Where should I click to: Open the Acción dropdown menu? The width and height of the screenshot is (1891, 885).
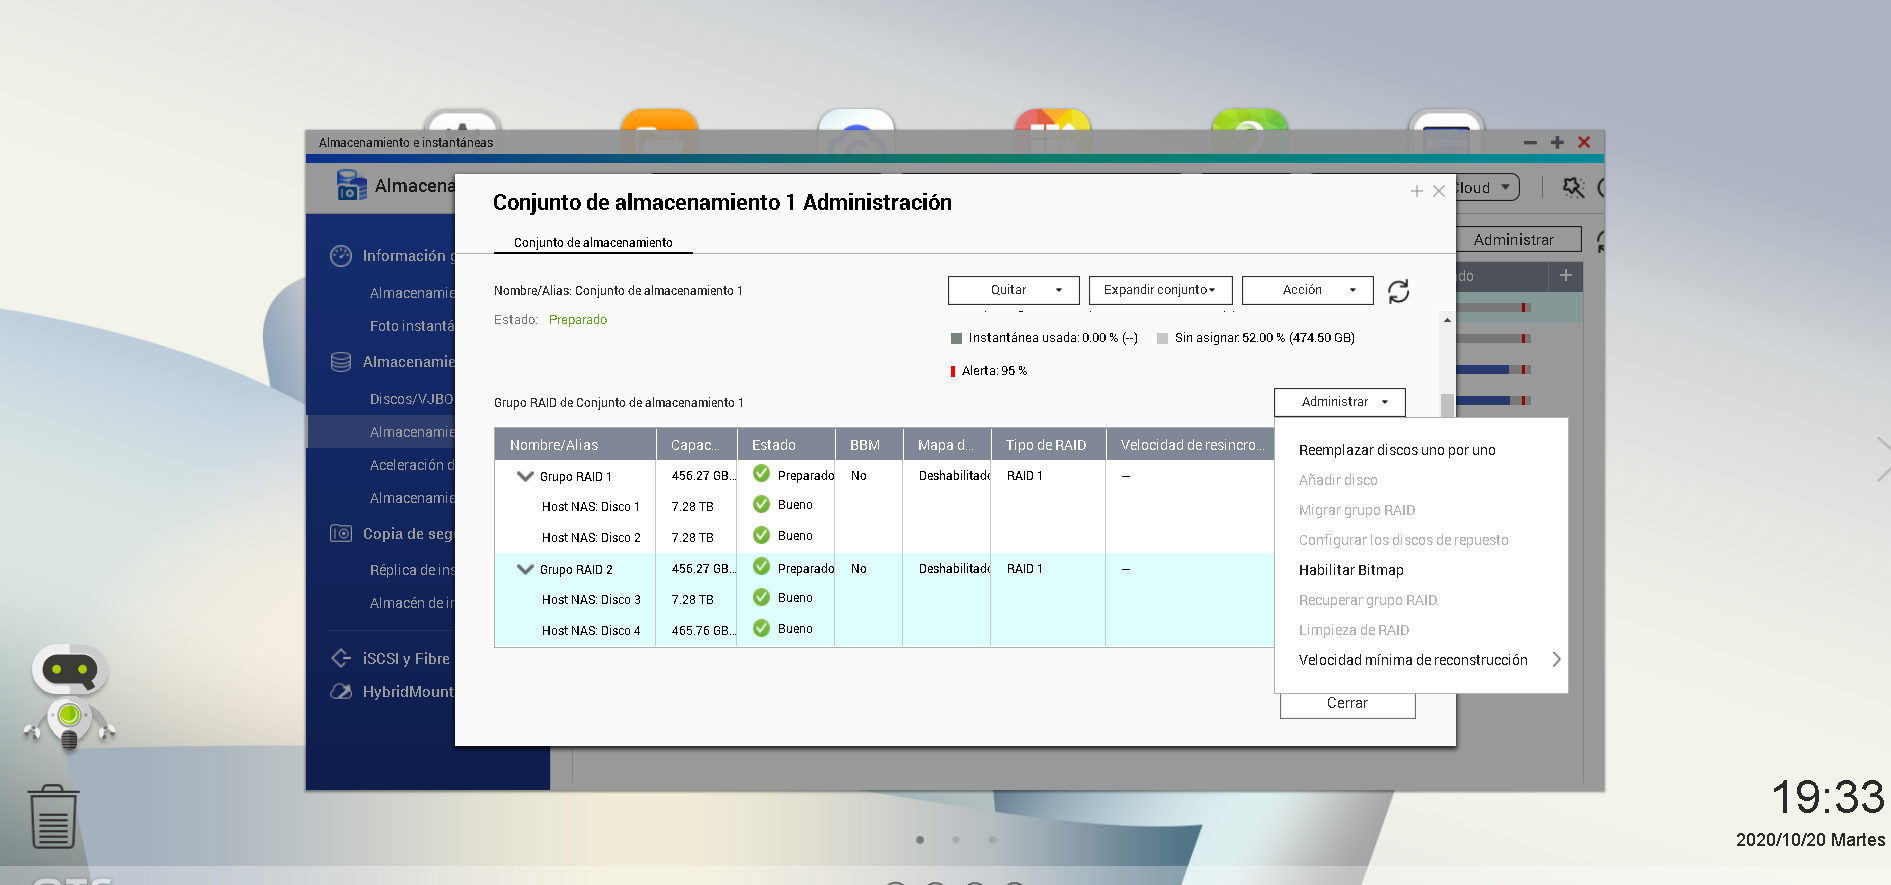click(1307, 290)
